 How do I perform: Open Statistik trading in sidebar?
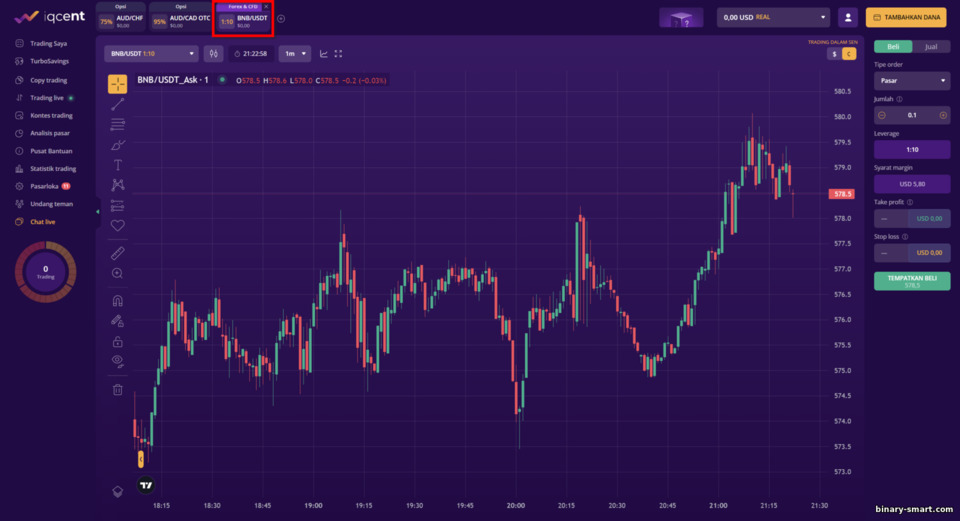click(x=53, y=168)
